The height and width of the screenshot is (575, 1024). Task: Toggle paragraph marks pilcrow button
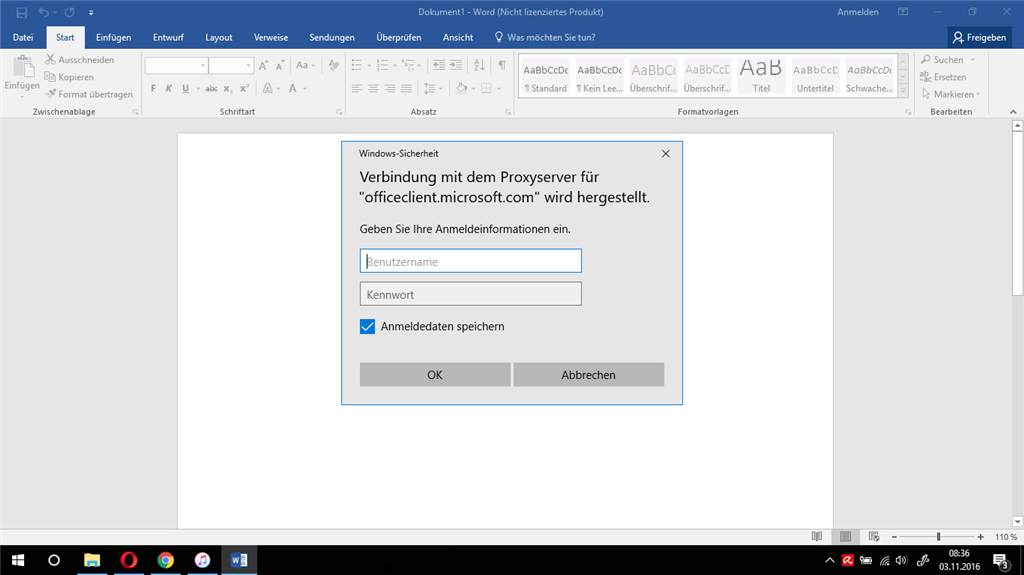tap(502, 65)
